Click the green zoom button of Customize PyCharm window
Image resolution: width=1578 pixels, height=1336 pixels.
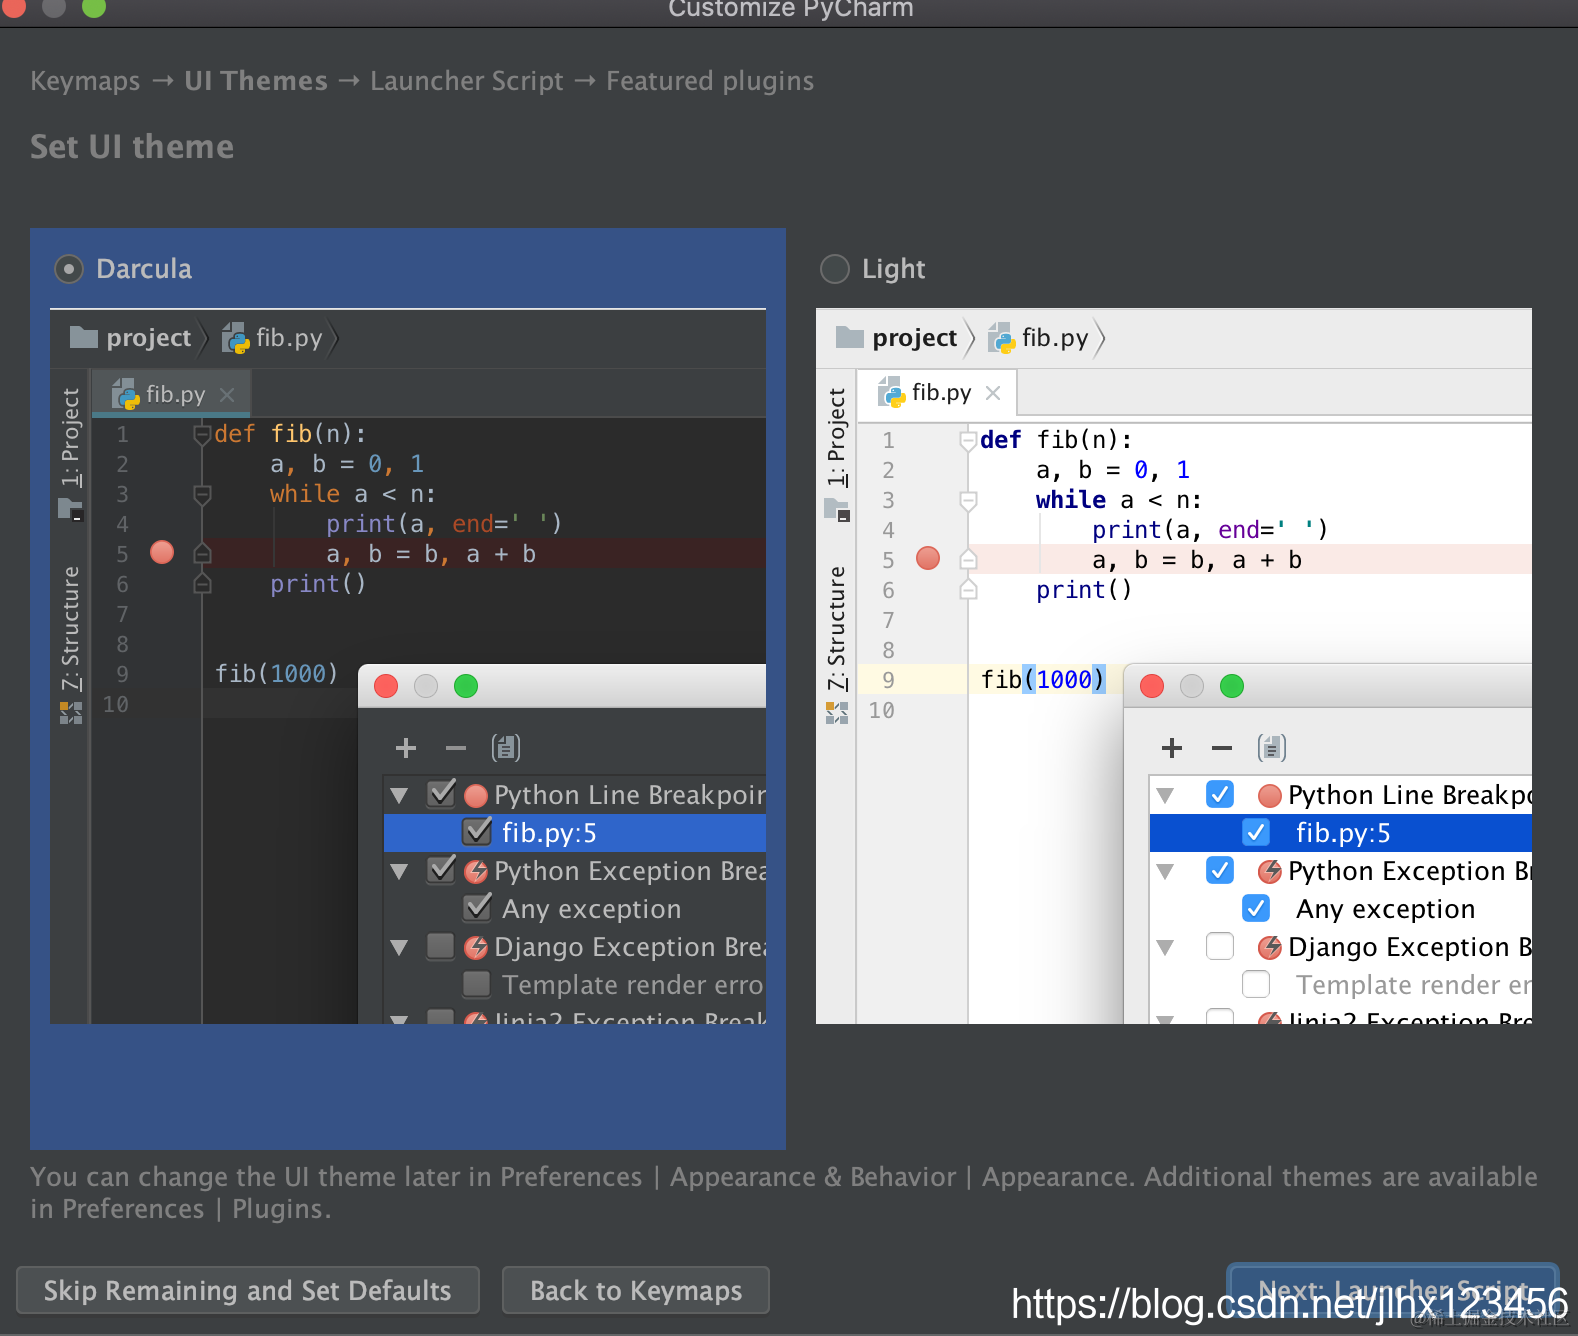[93, 7]
